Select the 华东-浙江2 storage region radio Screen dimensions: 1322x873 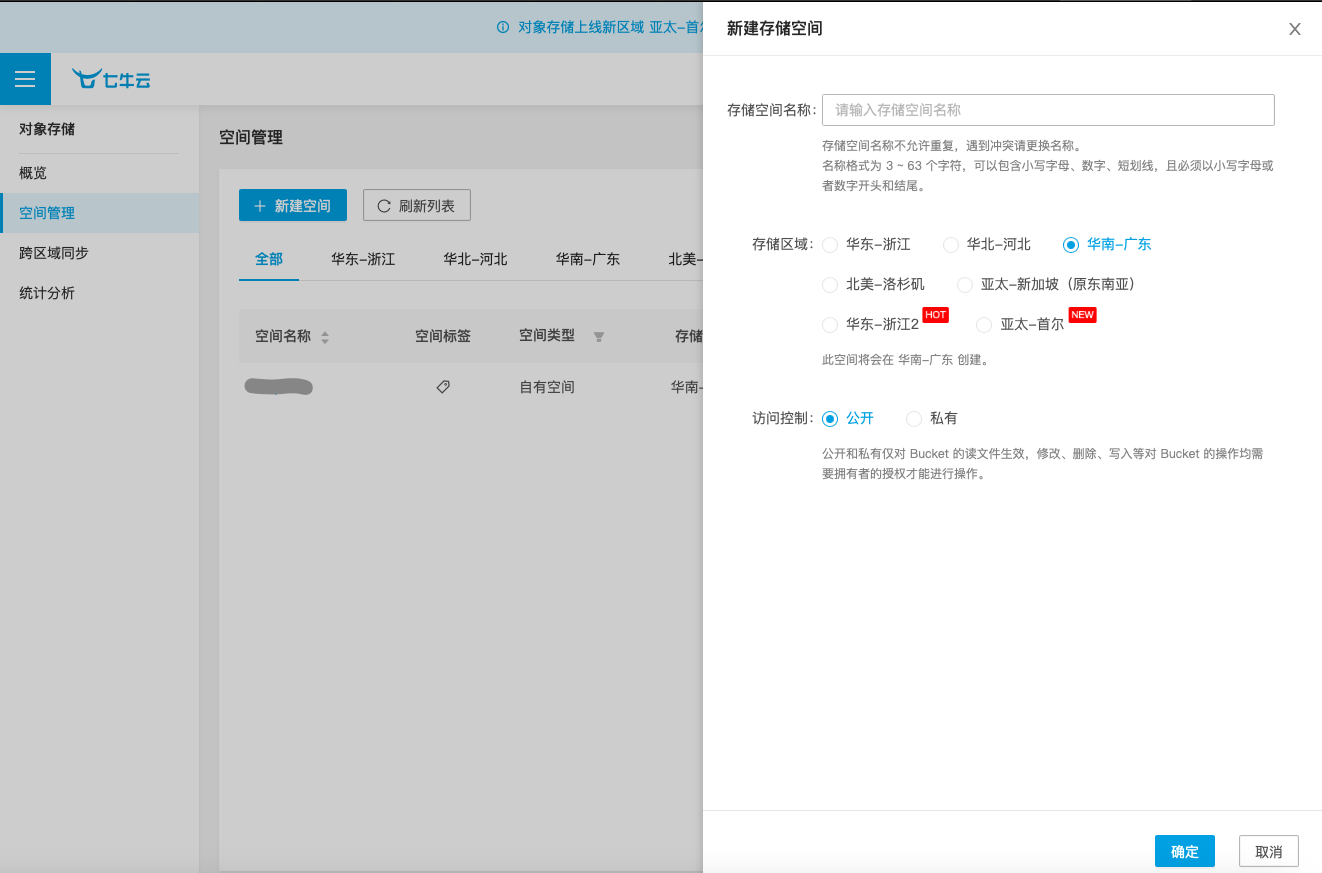[x=830, y=325]
